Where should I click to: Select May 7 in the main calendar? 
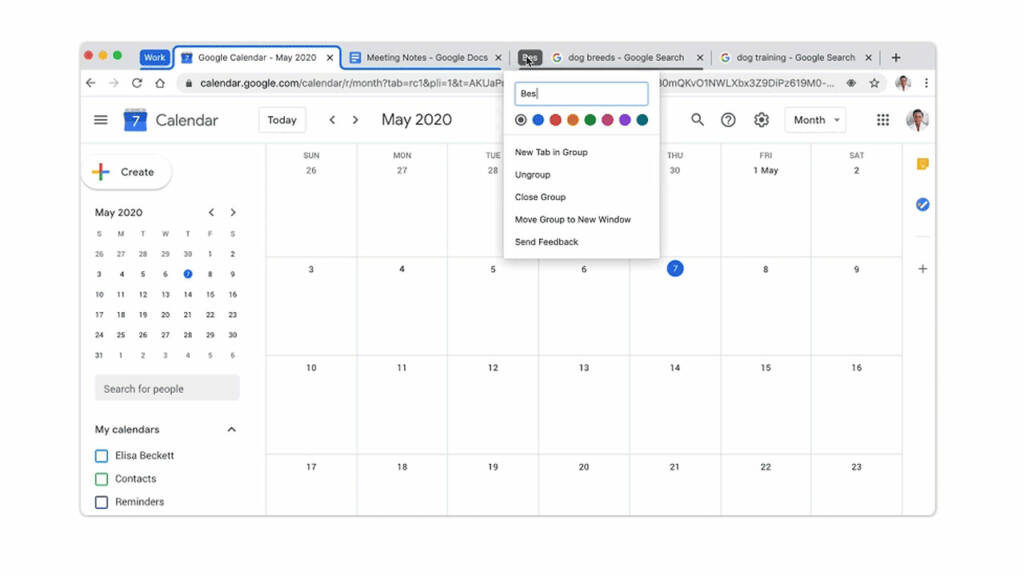(x=675, y=269)
